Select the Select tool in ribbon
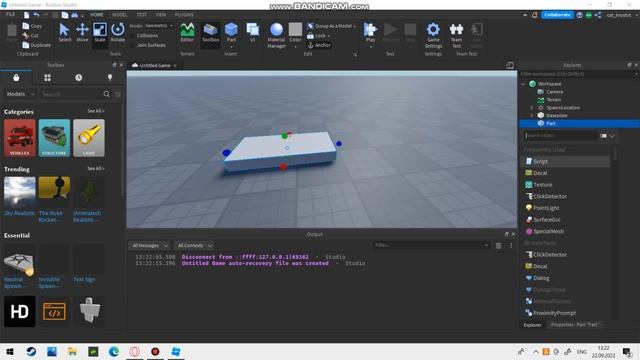Screen dimensions: 640x360 pos(64,32)
